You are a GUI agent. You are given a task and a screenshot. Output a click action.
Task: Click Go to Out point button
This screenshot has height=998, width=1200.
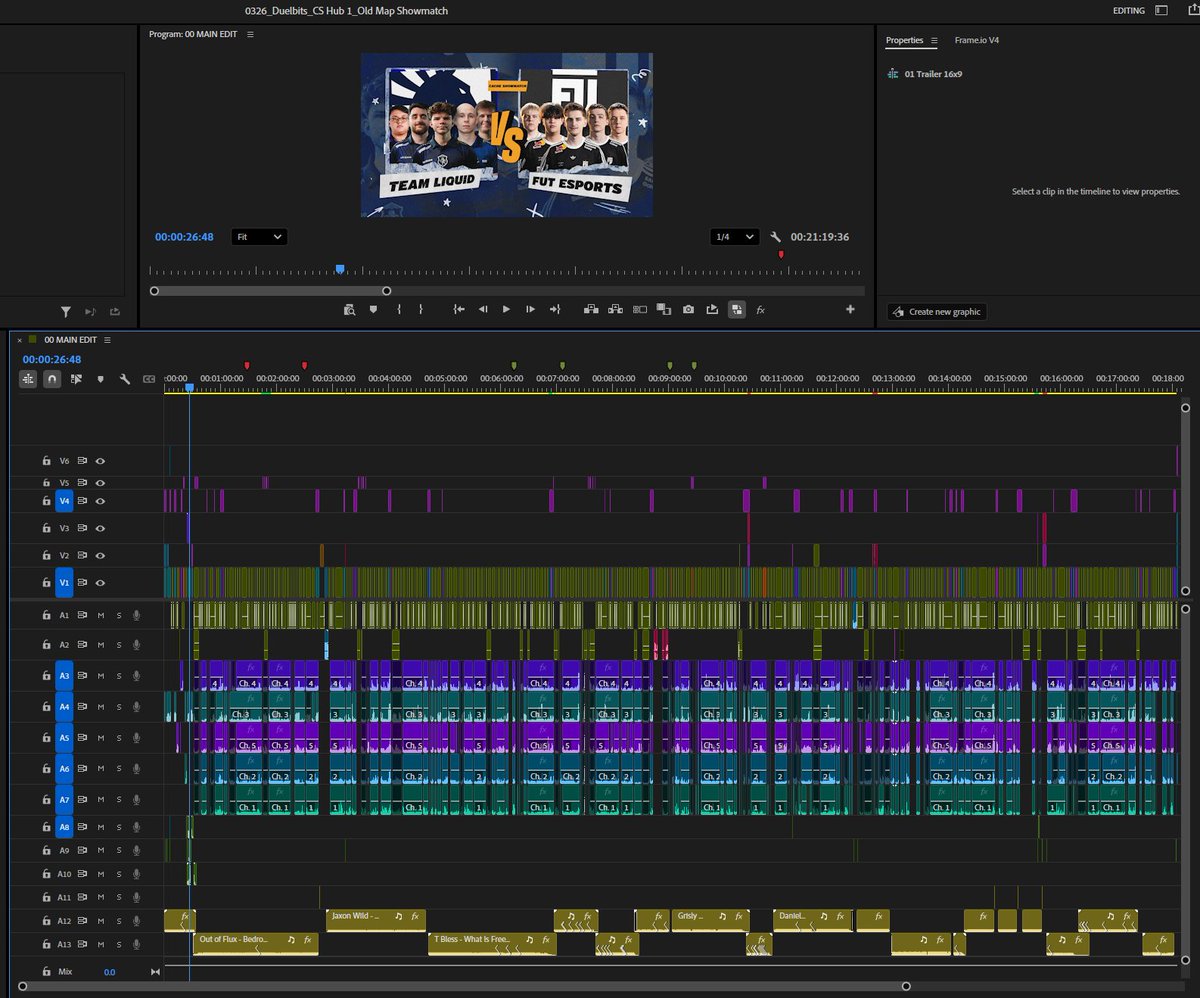pyautogui.click(x=554, y=310)
